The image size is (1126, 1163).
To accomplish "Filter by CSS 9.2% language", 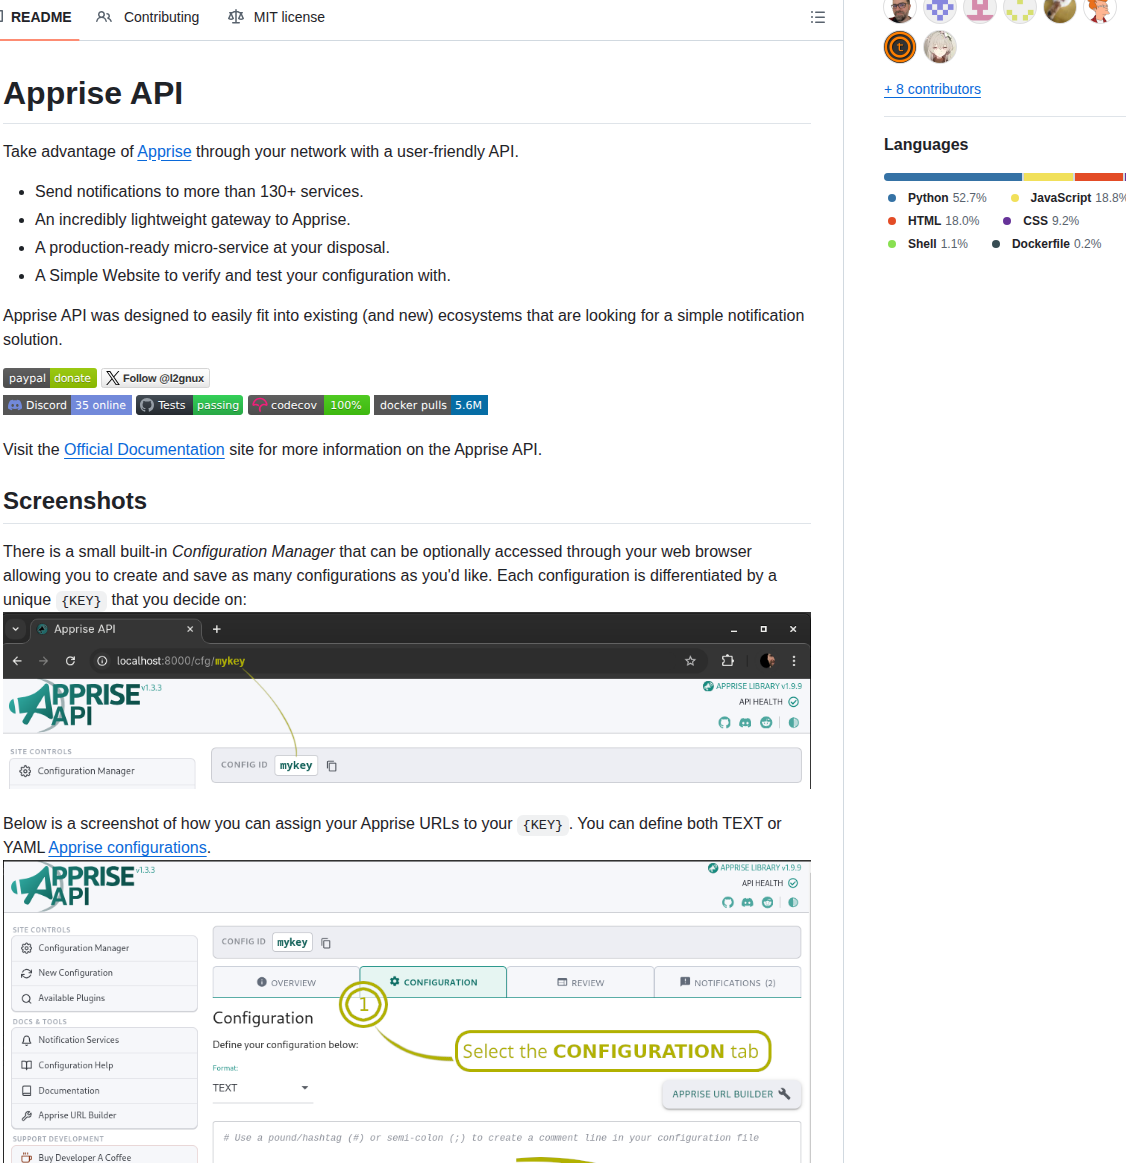I will coord(1041,221).
